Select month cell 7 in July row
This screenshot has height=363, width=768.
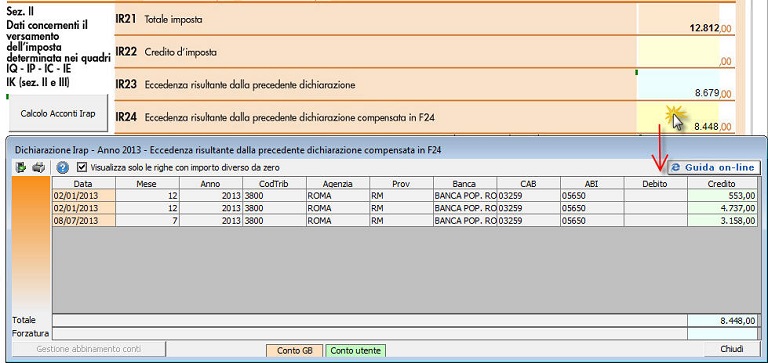(x=147, y=221)
